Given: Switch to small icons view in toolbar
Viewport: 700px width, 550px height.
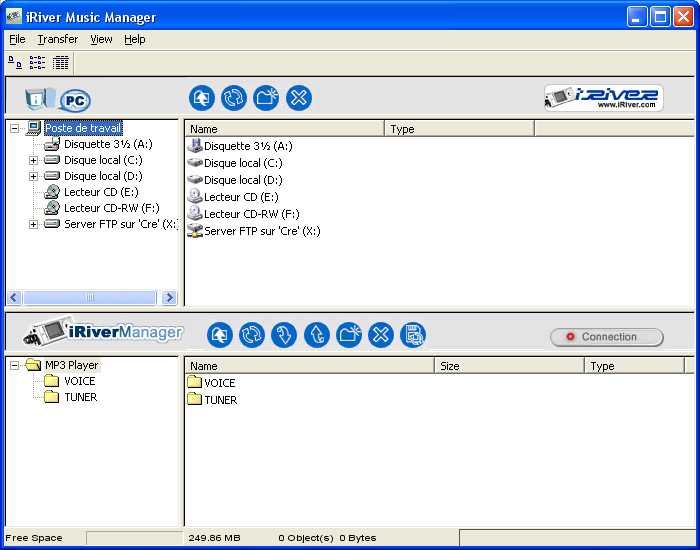Looking at the screenshot, I should [15, 63].
